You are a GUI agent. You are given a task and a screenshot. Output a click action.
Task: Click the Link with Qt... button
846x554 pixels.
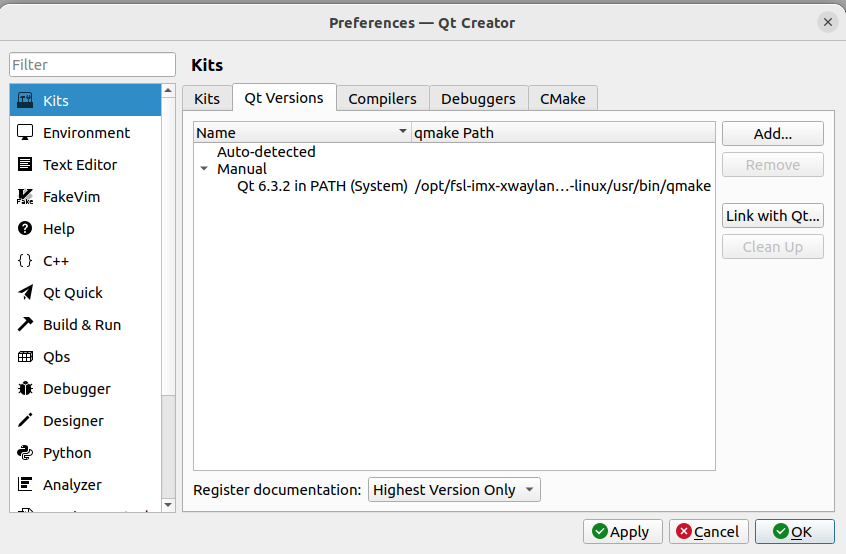(x=773, y=216)
